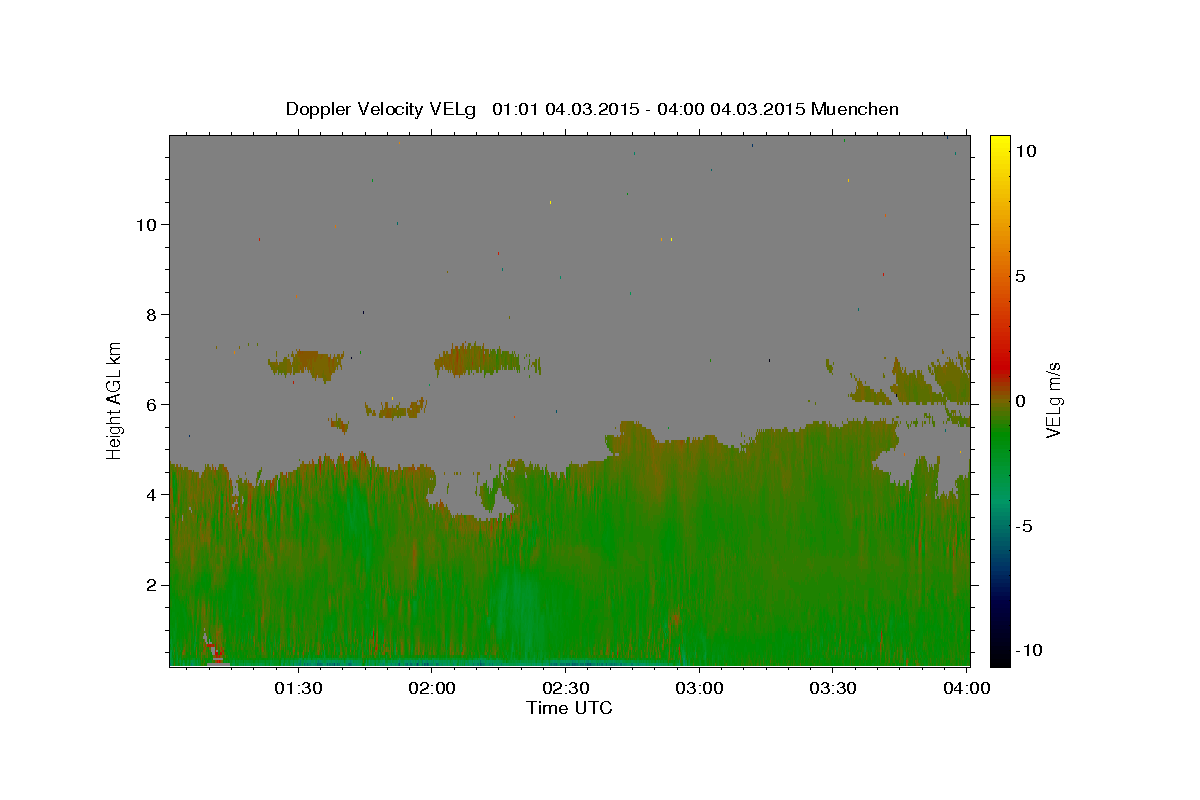Viewport: 1200px width, 800px height.
Task: Click the colorbar label VELg m/s
Action: (x=1053, y=400)
